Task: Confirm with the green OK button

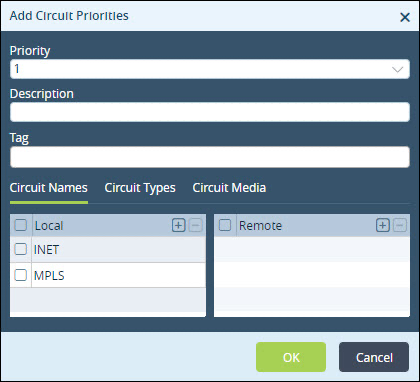Action: pos(291,357)
